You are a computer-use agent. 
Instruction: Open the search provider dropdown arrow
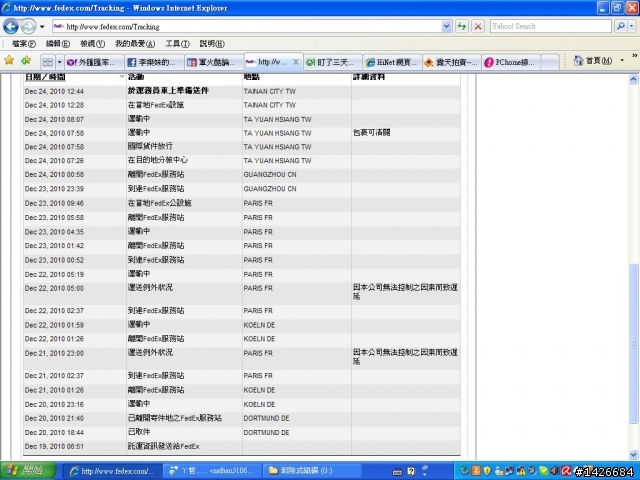click(631, 27)
